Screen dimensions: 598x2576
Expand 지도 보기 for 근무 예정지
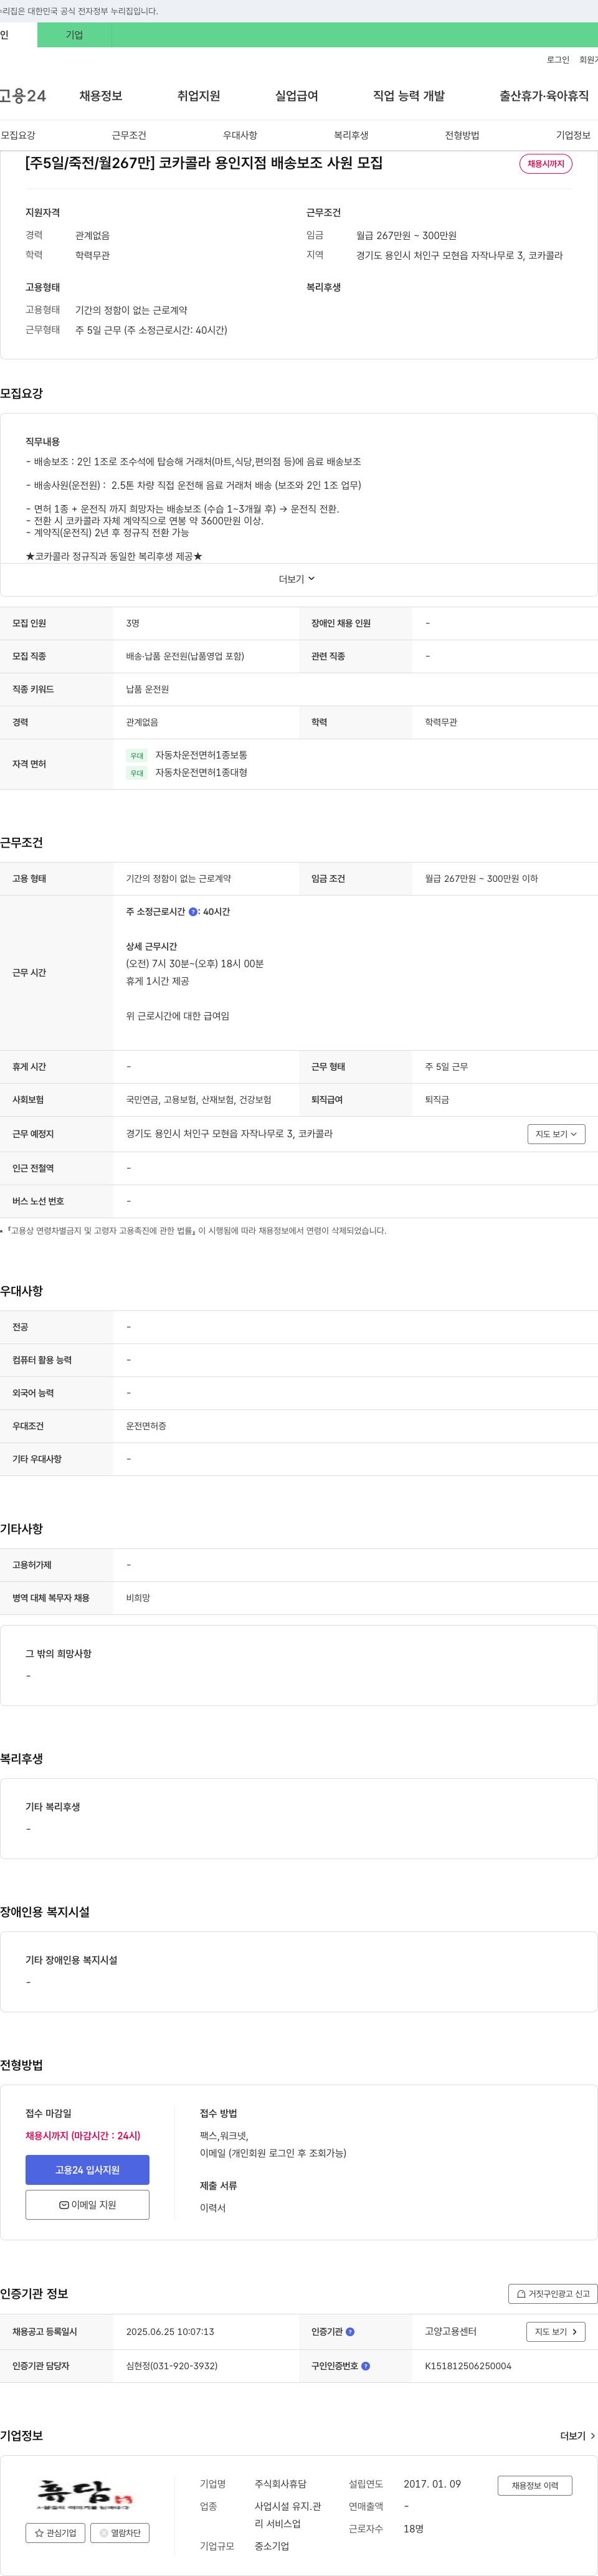tap(556, 1134)
